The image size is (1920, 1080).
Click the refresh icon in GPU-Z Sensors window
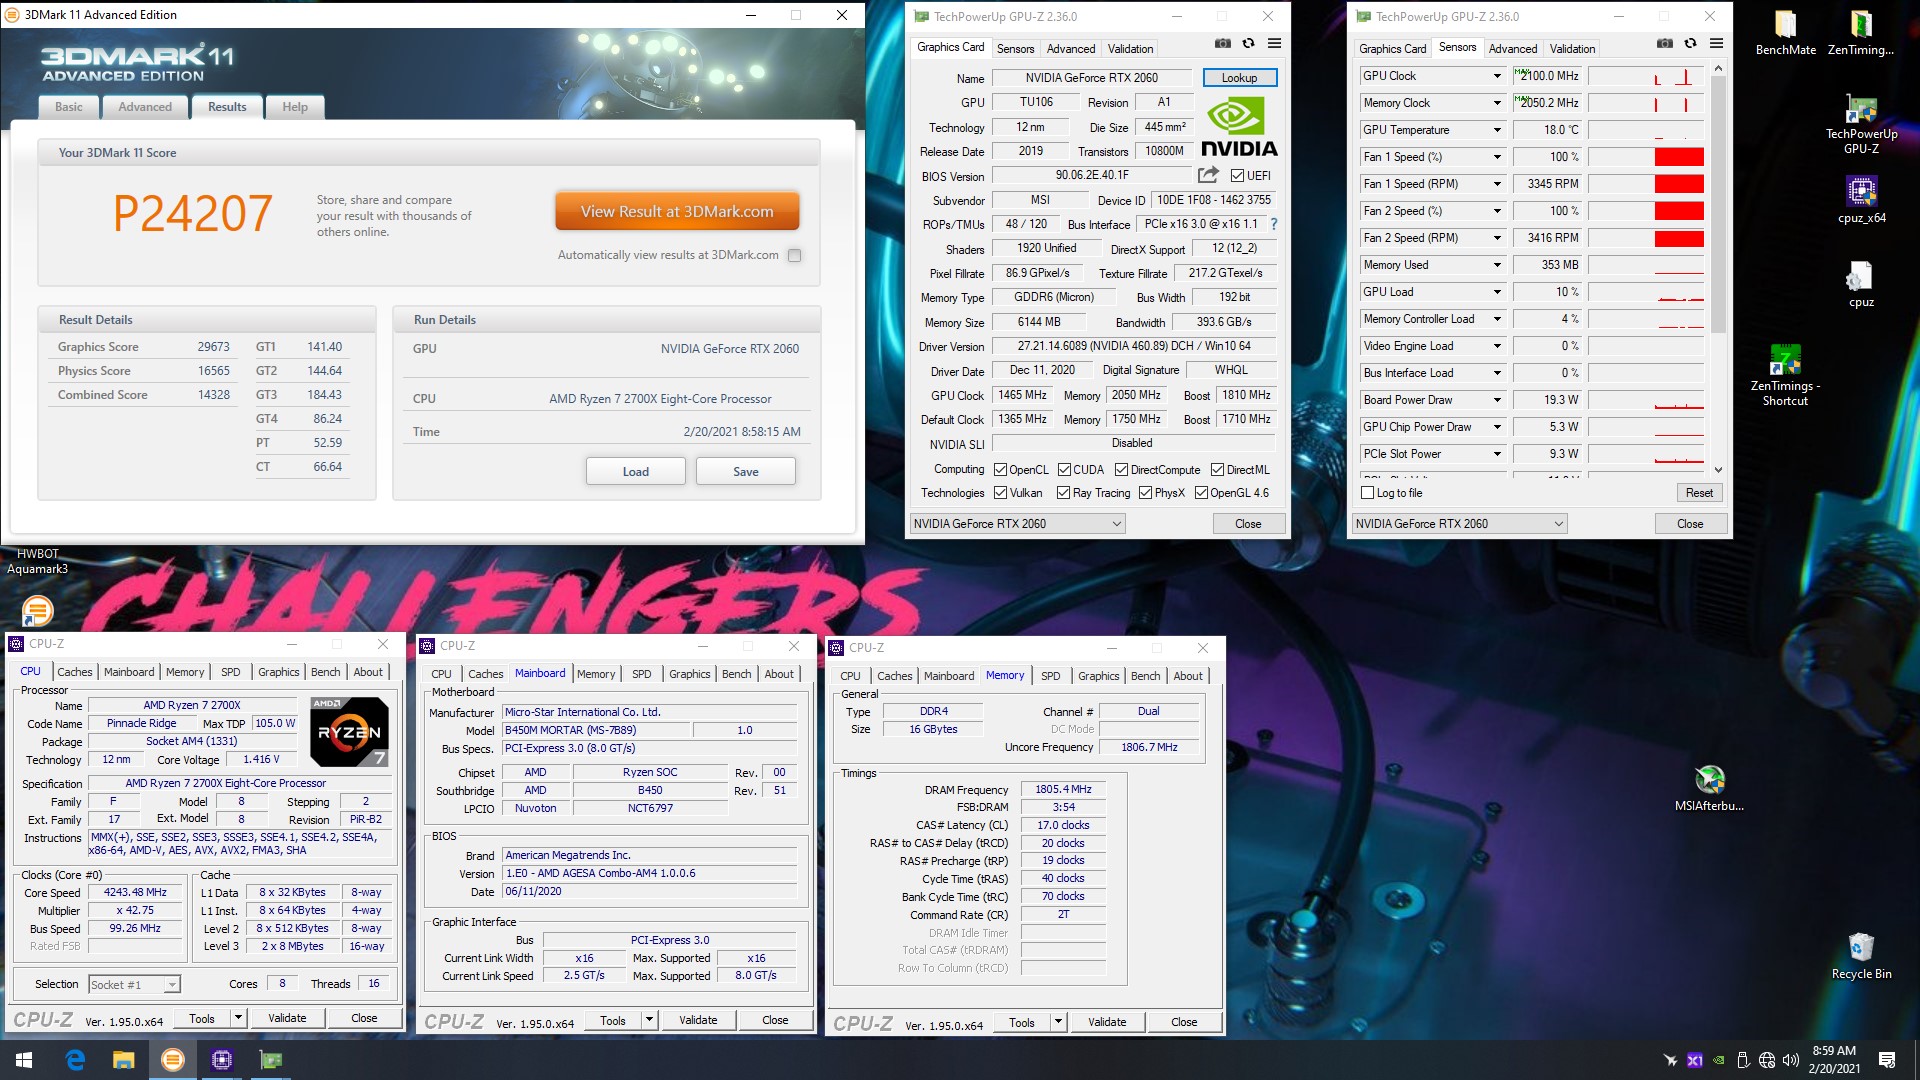[x=1690, y=44]
